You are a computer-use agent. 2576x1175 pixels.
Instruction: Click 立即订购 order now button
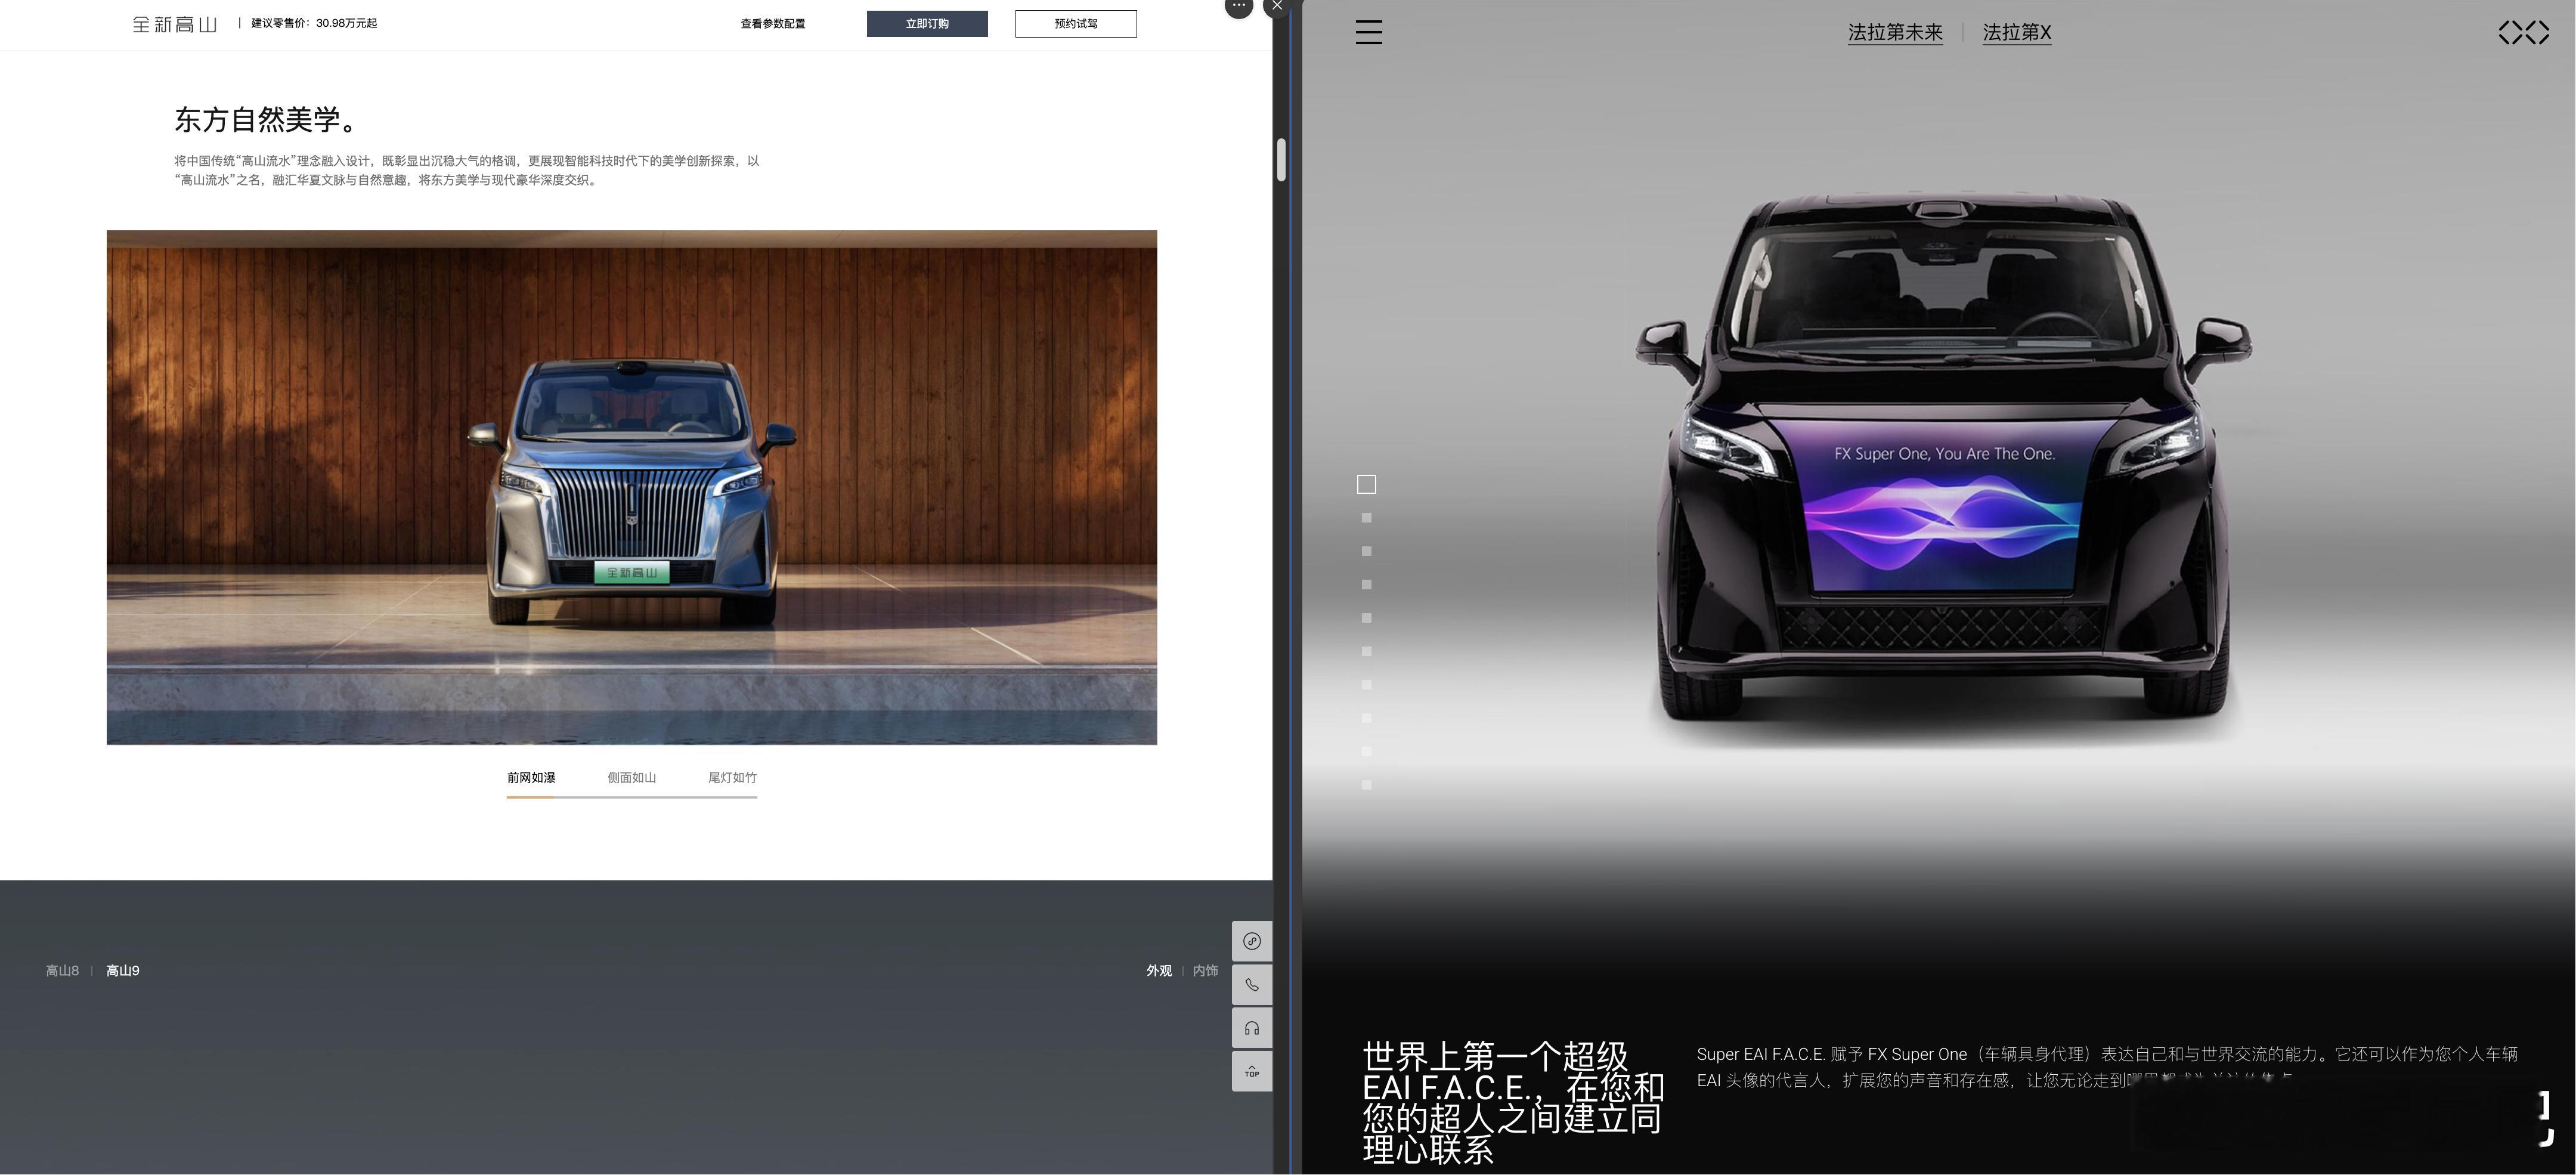pos(927,24)
